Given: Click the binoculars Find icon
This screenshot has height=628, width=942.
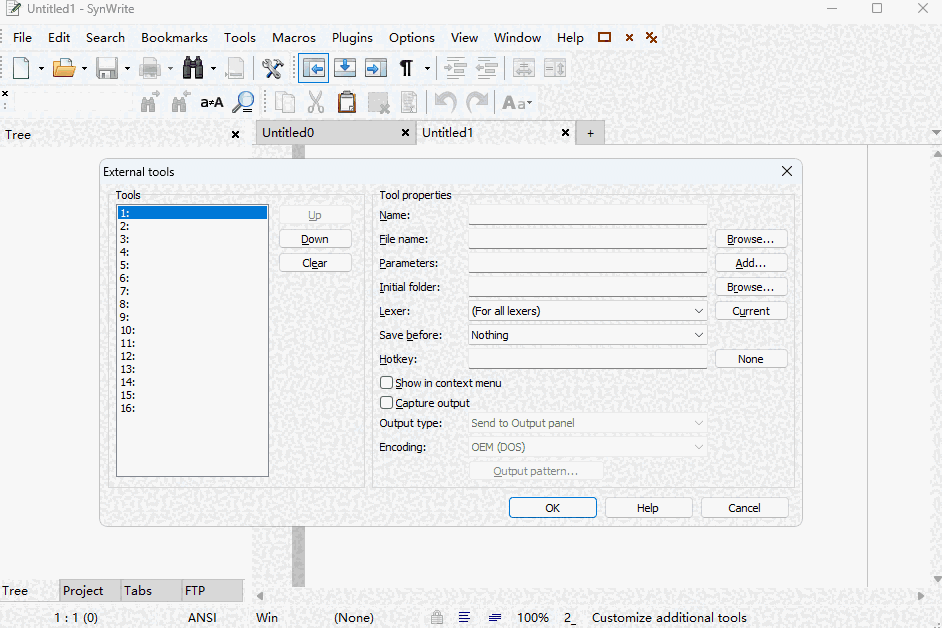Looking at the screenshot, I should [193, 68].
